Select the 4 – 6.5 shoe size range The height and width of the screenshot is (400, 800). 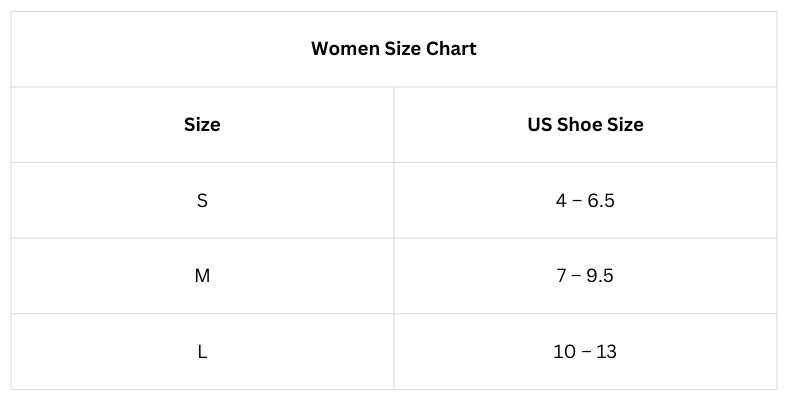[x=585, y=201]
